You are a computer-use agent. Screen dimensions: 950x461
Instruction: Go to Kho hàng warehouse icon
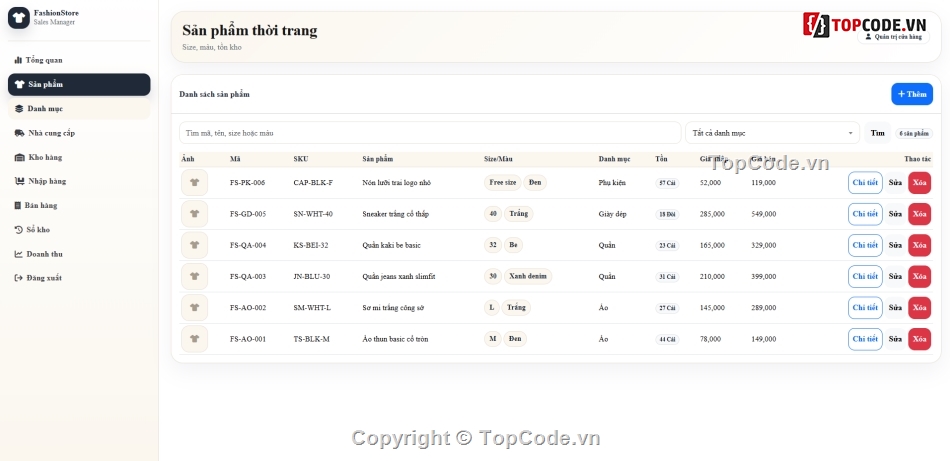pos(19,157)
